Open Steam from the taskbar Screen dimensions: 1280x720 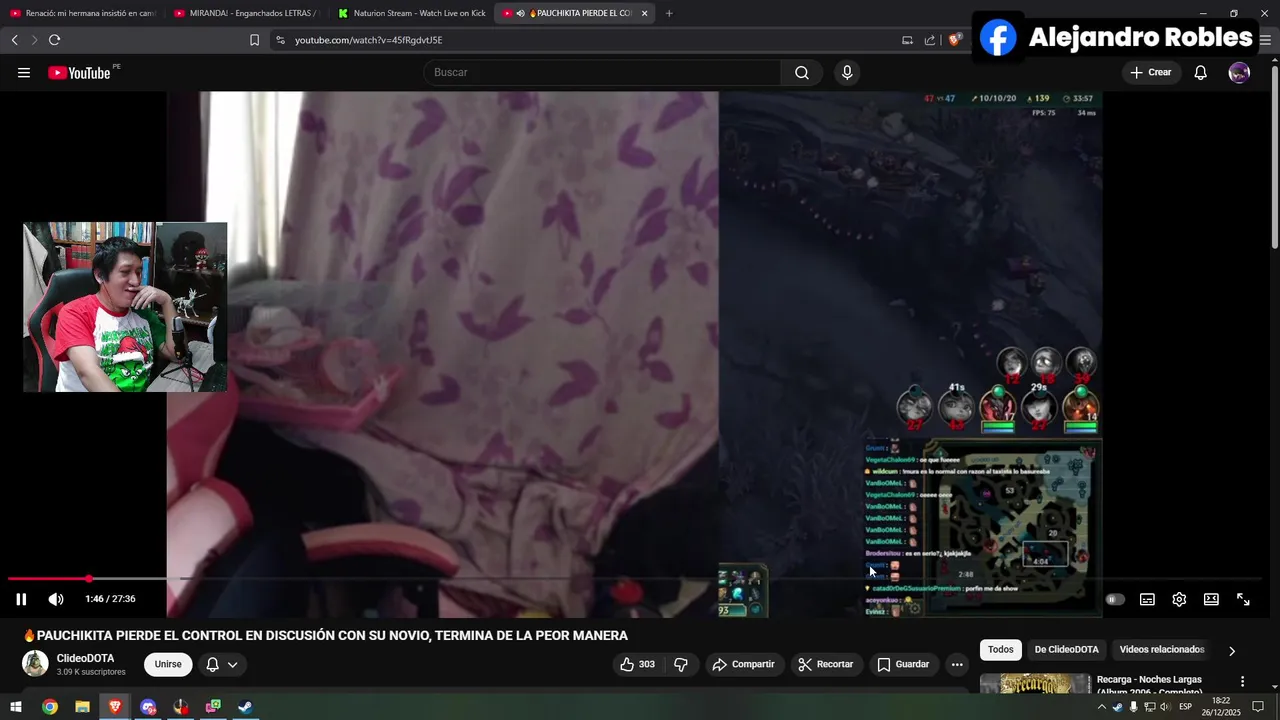[245, 707]
